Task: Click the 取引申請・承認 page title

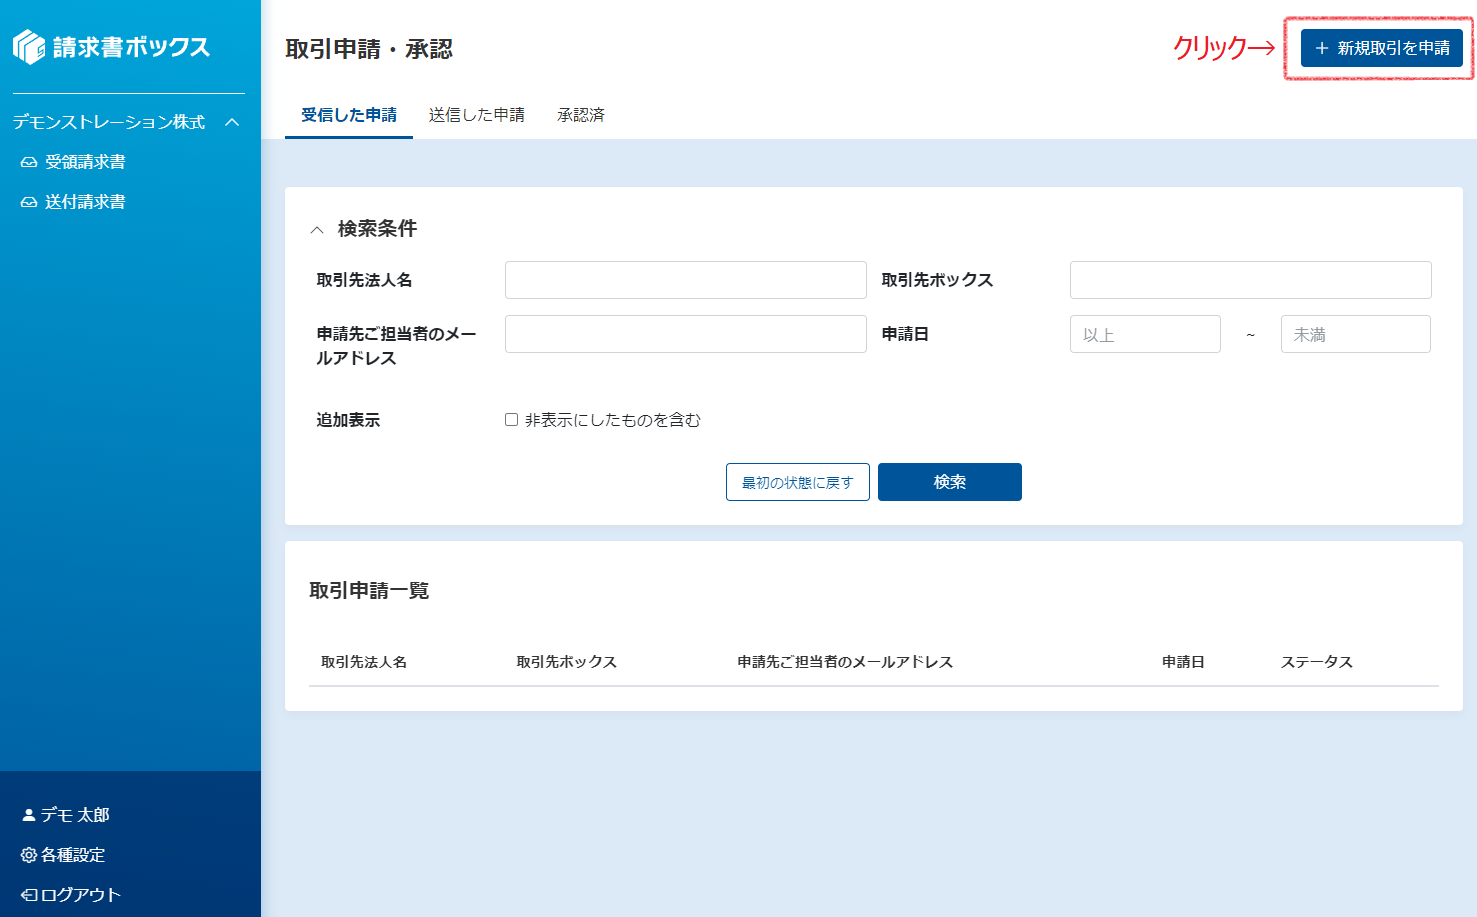Action: coord(369,49)
